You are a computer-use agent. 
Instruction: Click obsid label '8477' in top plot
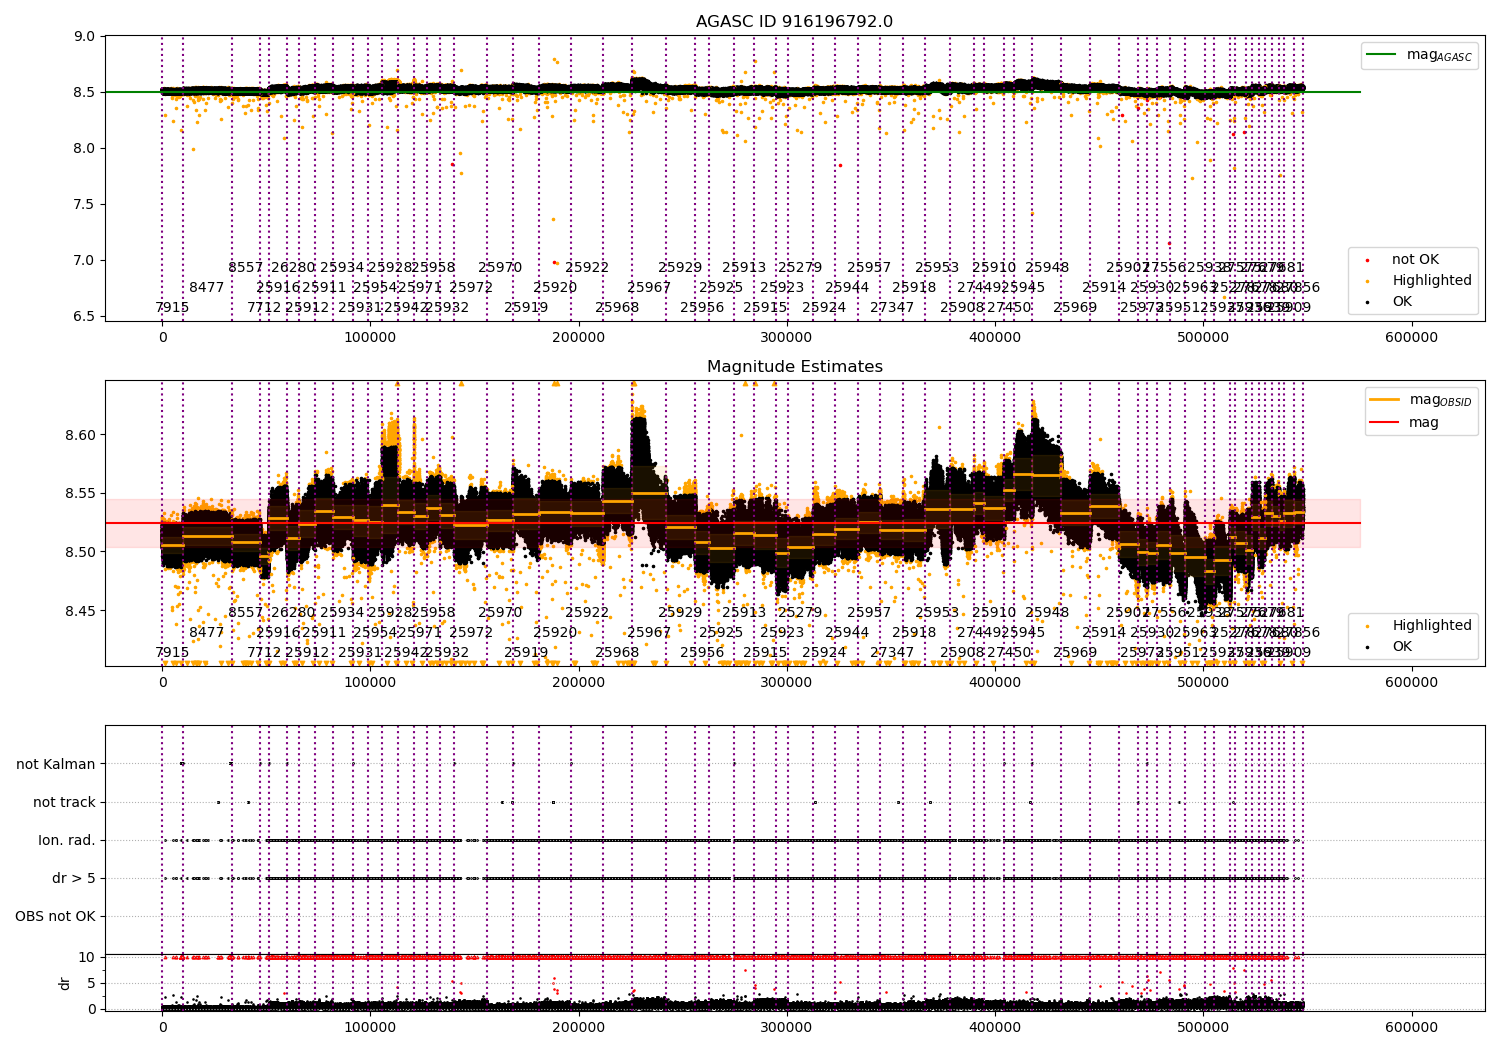207,288
